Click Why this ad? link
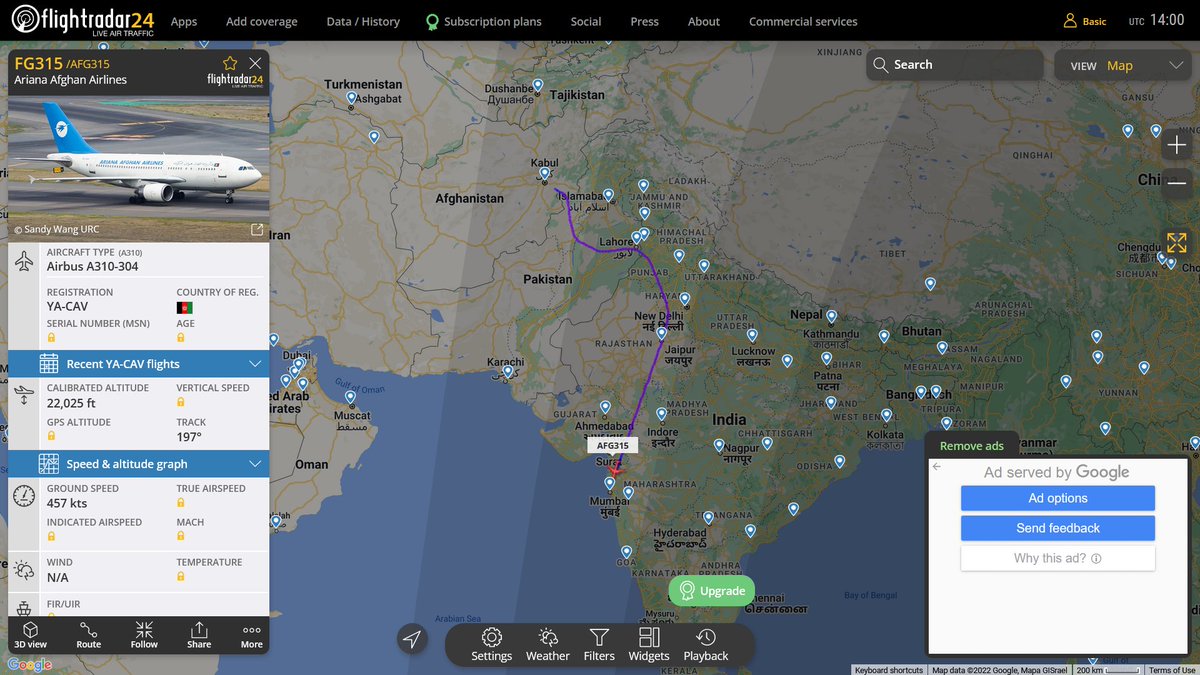This screenshot has height=675, width=1200. [1058, 558]
